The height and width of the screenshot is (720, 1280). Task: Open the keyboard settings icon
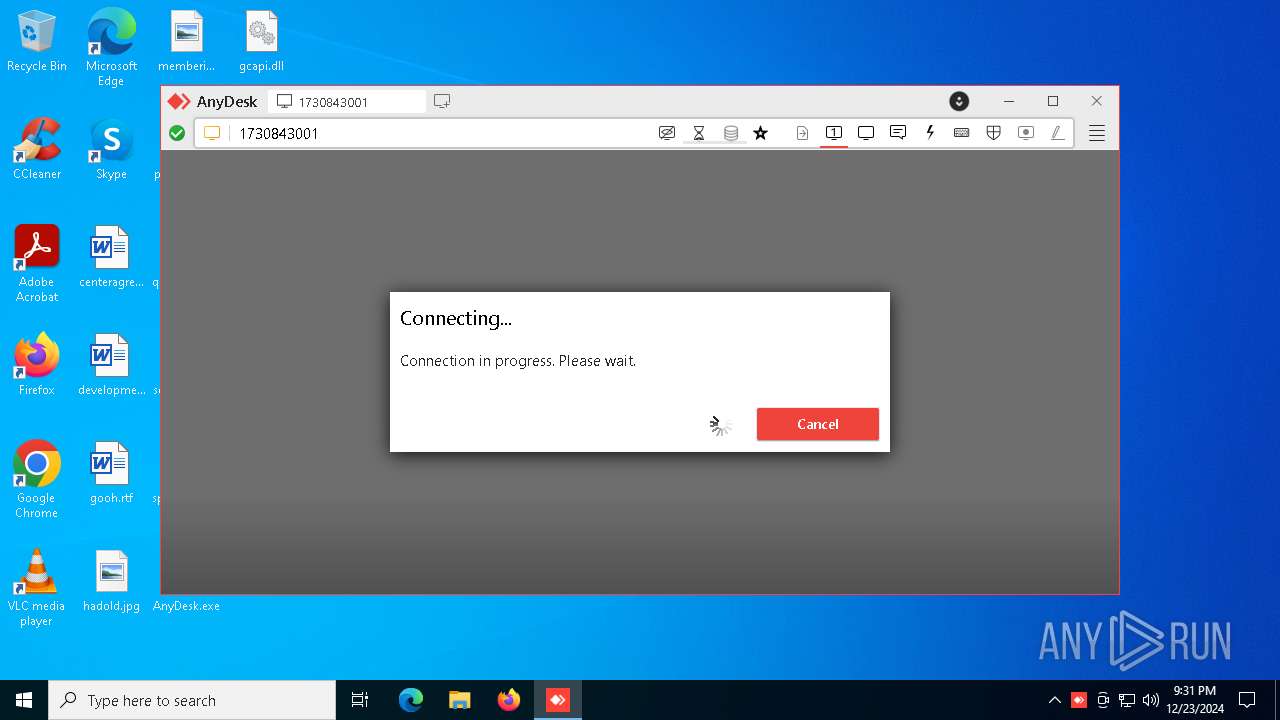[x=962, y=133]
